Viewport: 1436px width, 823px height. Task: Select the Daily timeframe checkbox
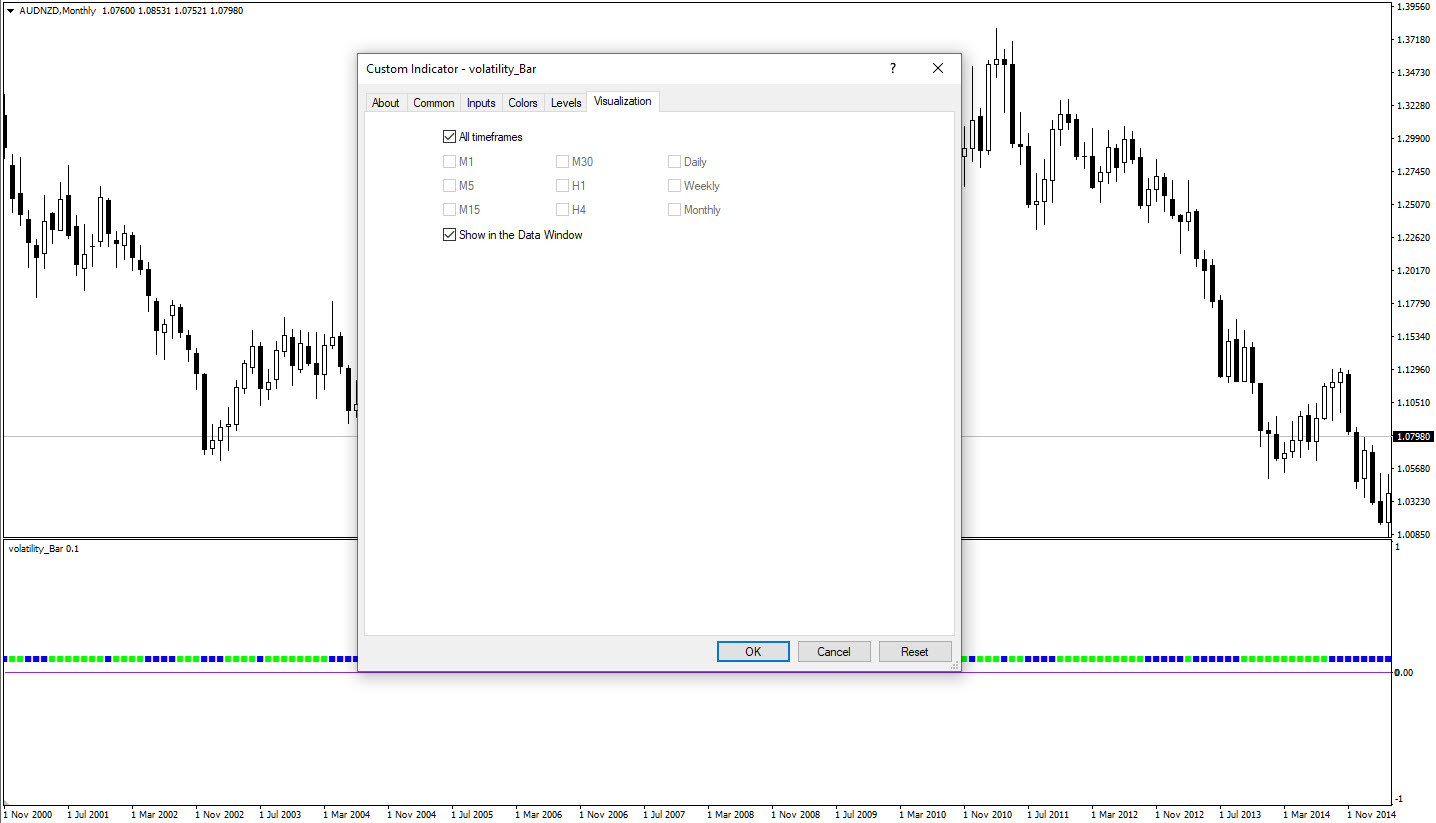click(x=674, y=162)
